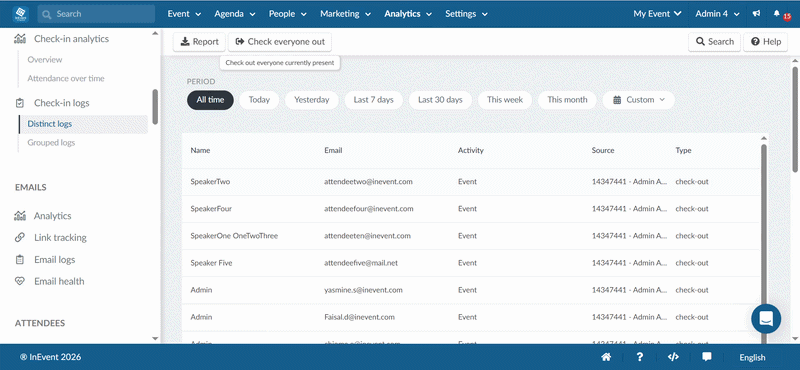Focus the top navigation Search field

pyautogui.click(x=96, y=14)
